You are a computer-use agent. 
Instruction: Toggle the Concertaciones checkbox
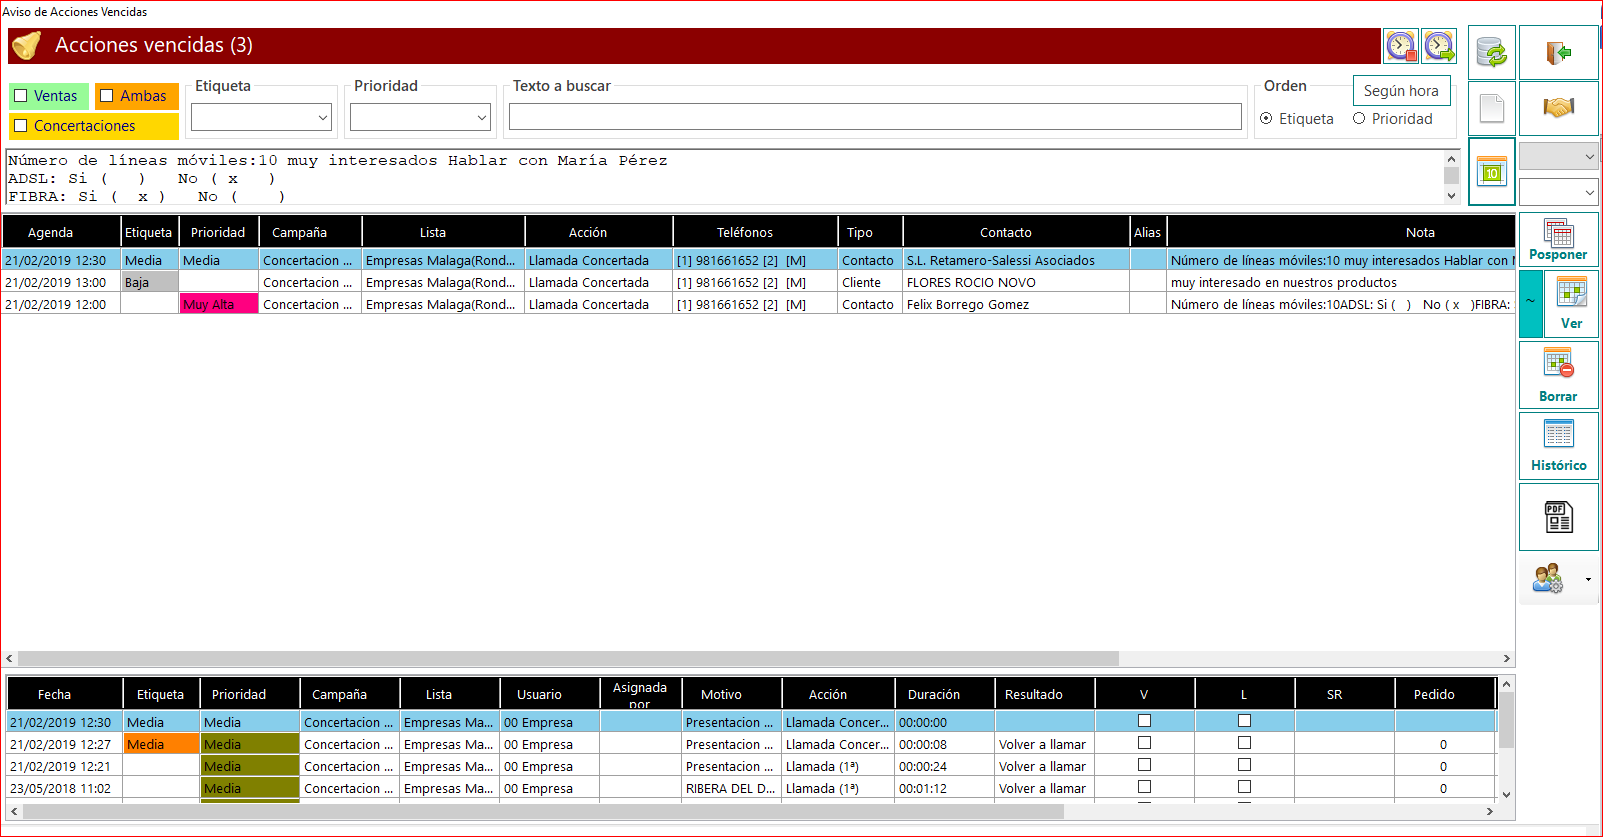coord(21,126)
